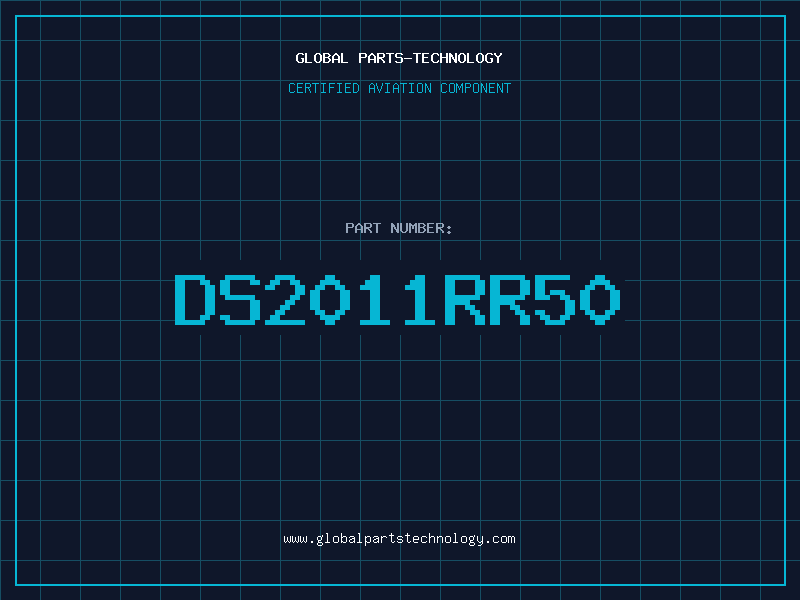Click the PART NUMBER: label
Image resolution: width=800 pixels, height=600 pixels.
click(399, 228)
